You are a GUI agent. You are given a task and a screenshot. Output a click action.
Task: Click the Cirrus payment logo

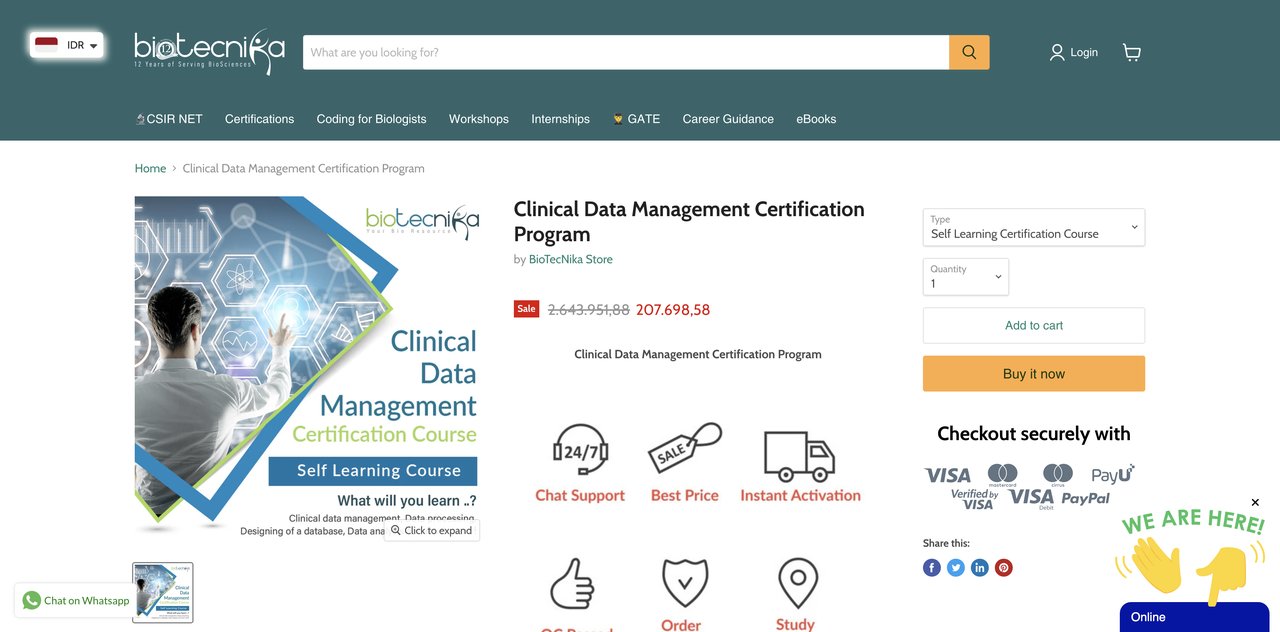pos(1058,474)
